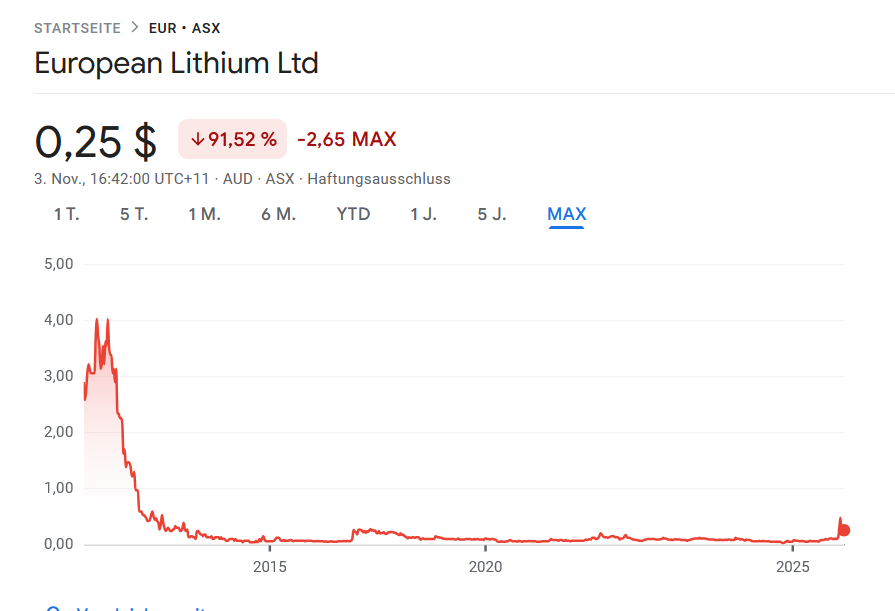Switch chart to YTD range
Screen dimensions: 895x611
353,214
